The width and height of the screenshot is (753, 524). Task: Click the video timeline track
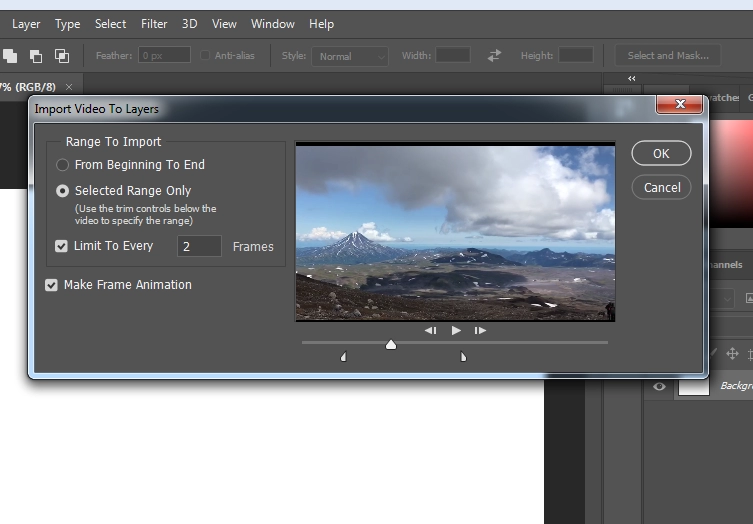click(x=455, y=342)
